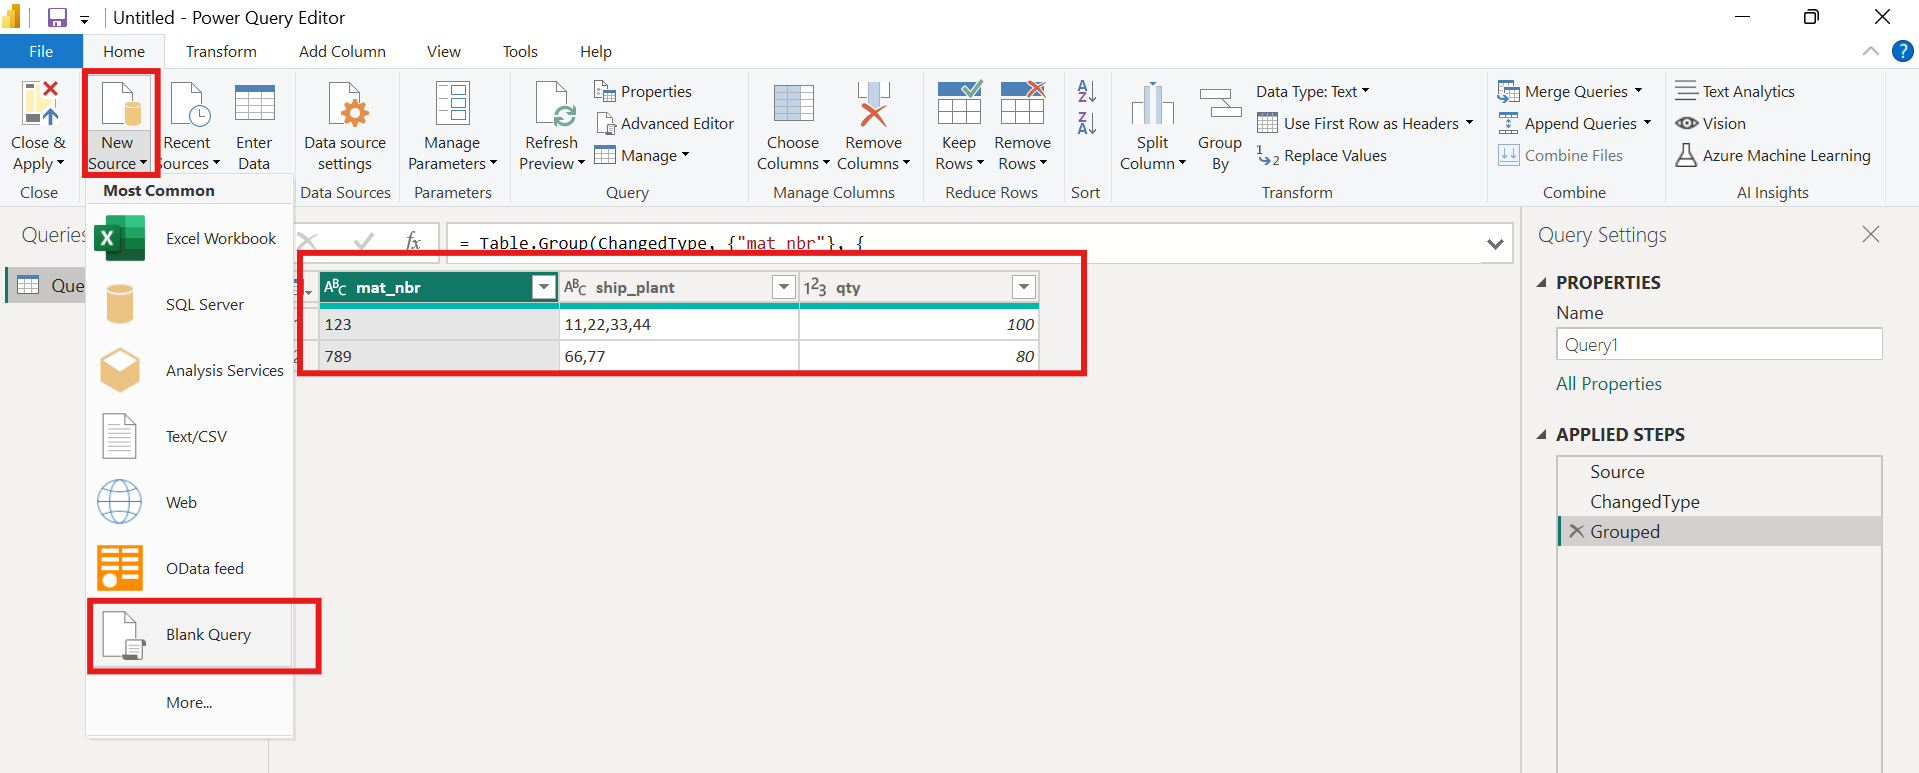This screenshot has width=1919, height=773.
Task: Click the query Name input field
Action: [1719, 345]
